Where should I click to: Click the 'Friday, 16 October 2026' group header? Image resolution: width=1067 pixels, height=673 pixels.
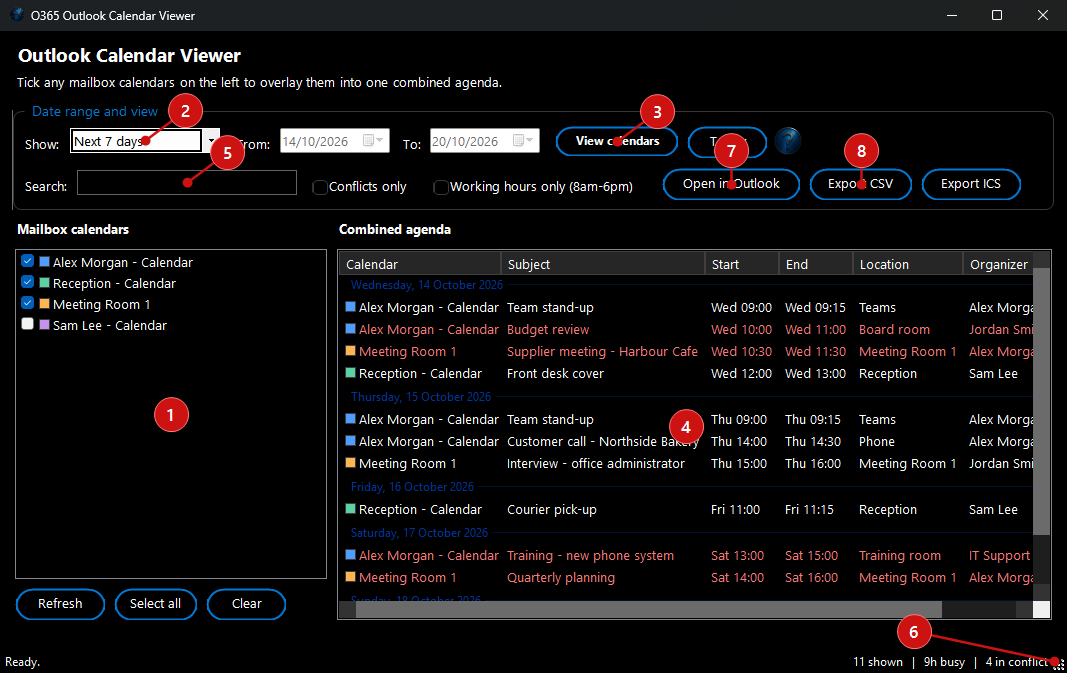click(x=412, y=487)
